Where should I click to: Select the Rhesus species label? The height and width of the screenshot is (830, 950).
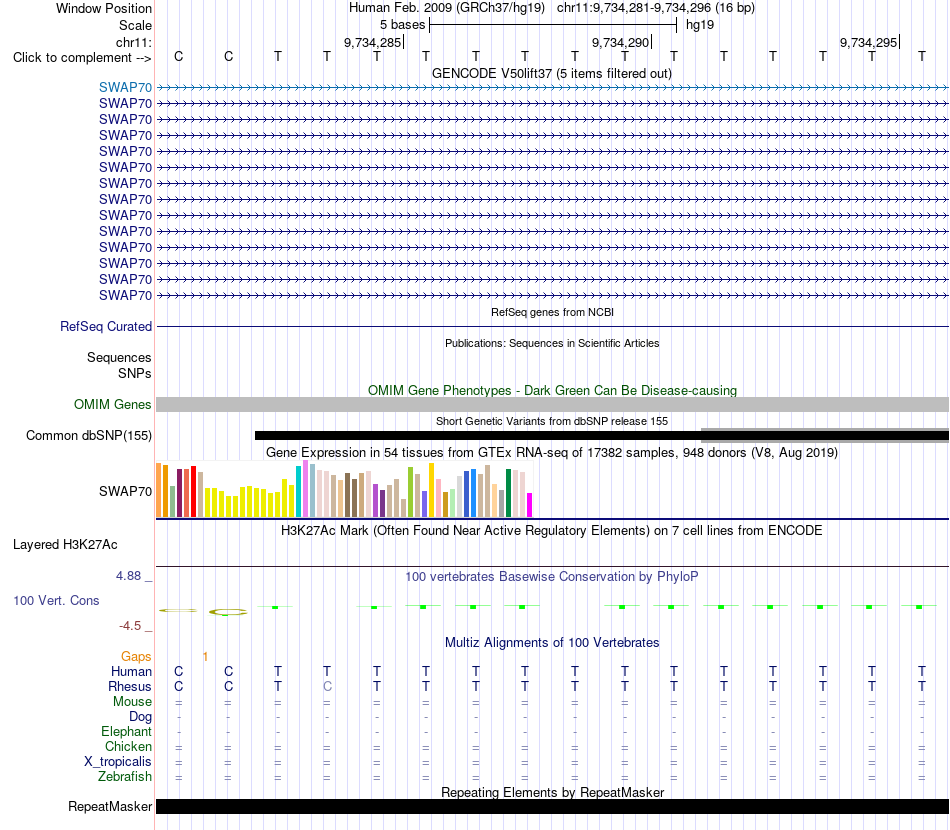(x=130, y=686)
